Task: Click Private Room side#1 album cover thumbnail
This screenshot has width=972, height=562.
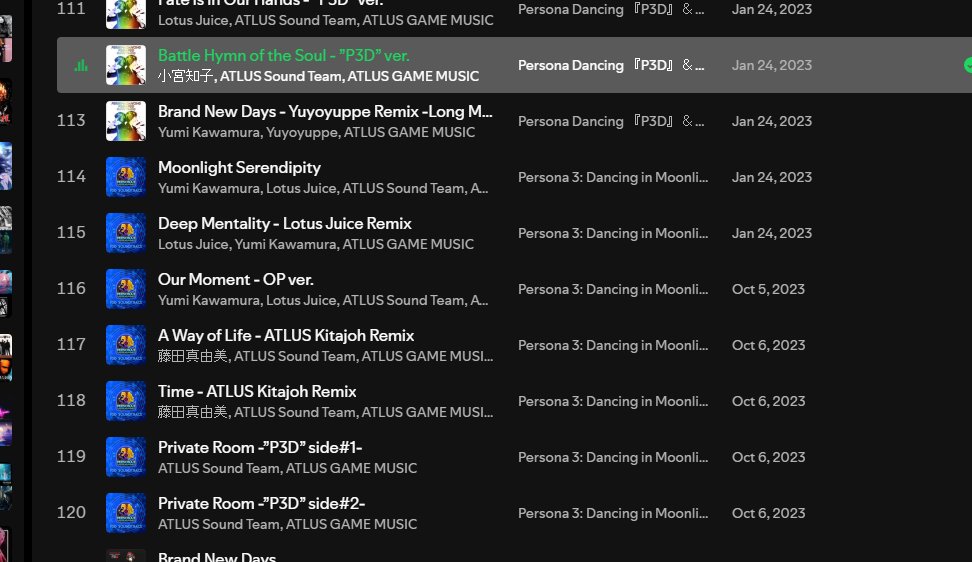Action: click(126, 457)
